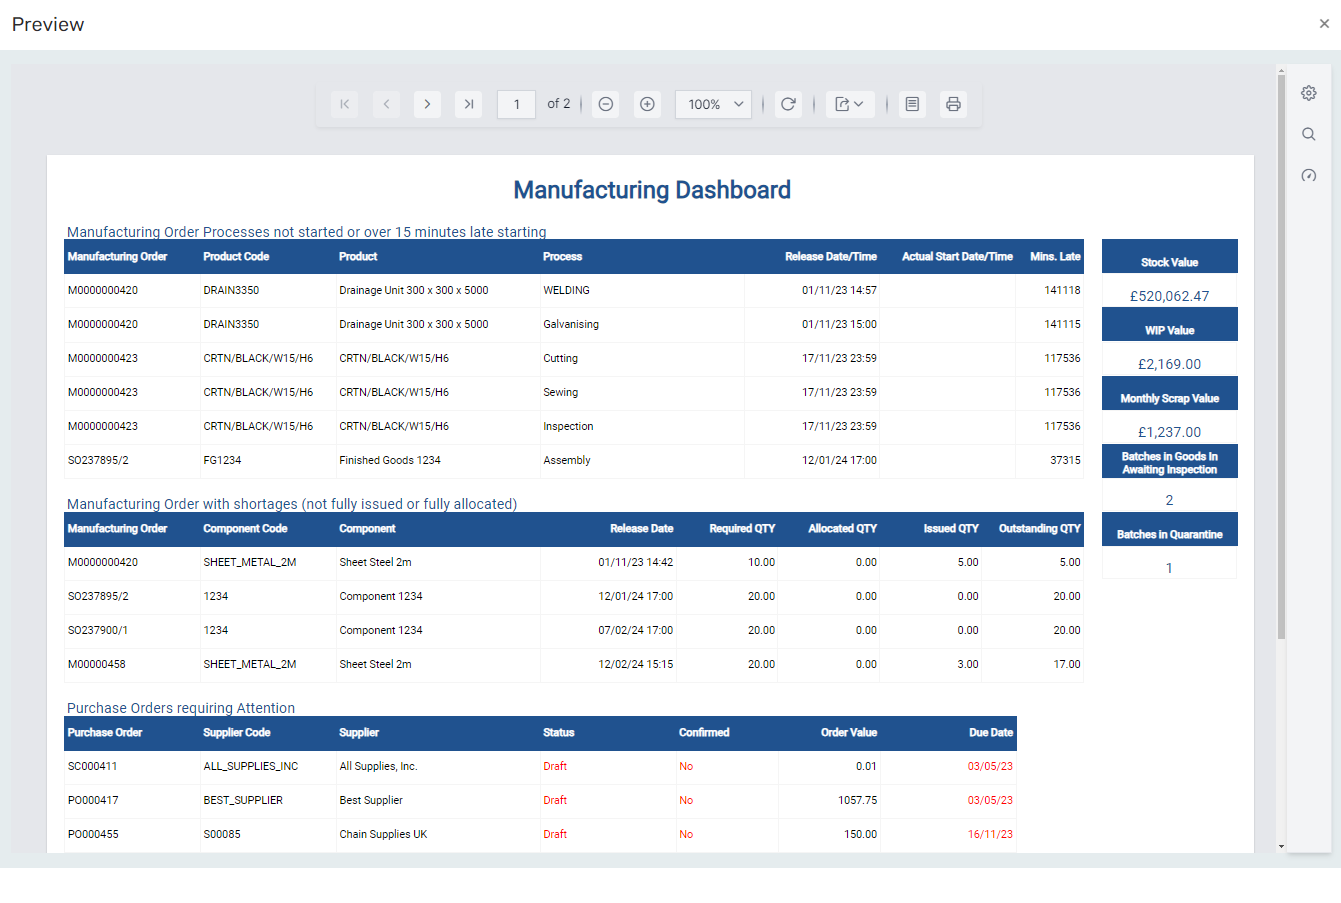This screenshot has height=903, width=1341.
Task: Print the Manufacturing Dashboard report
Action: 953,104
